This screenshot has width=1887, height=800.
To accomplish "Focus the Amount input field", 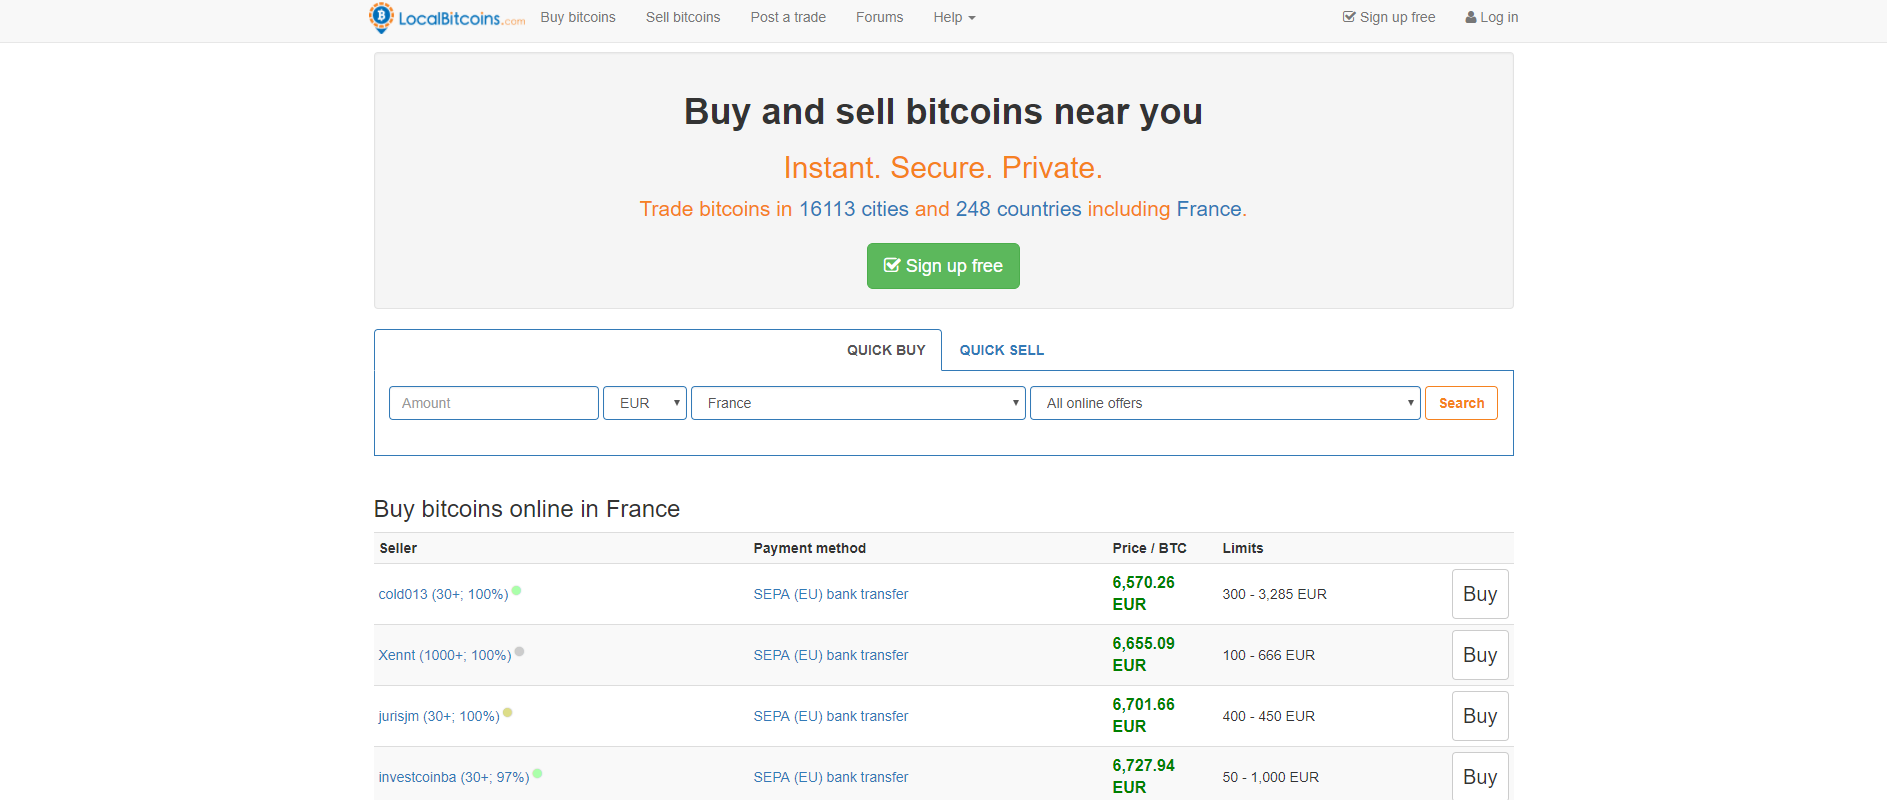I will (x=494, y=403).
